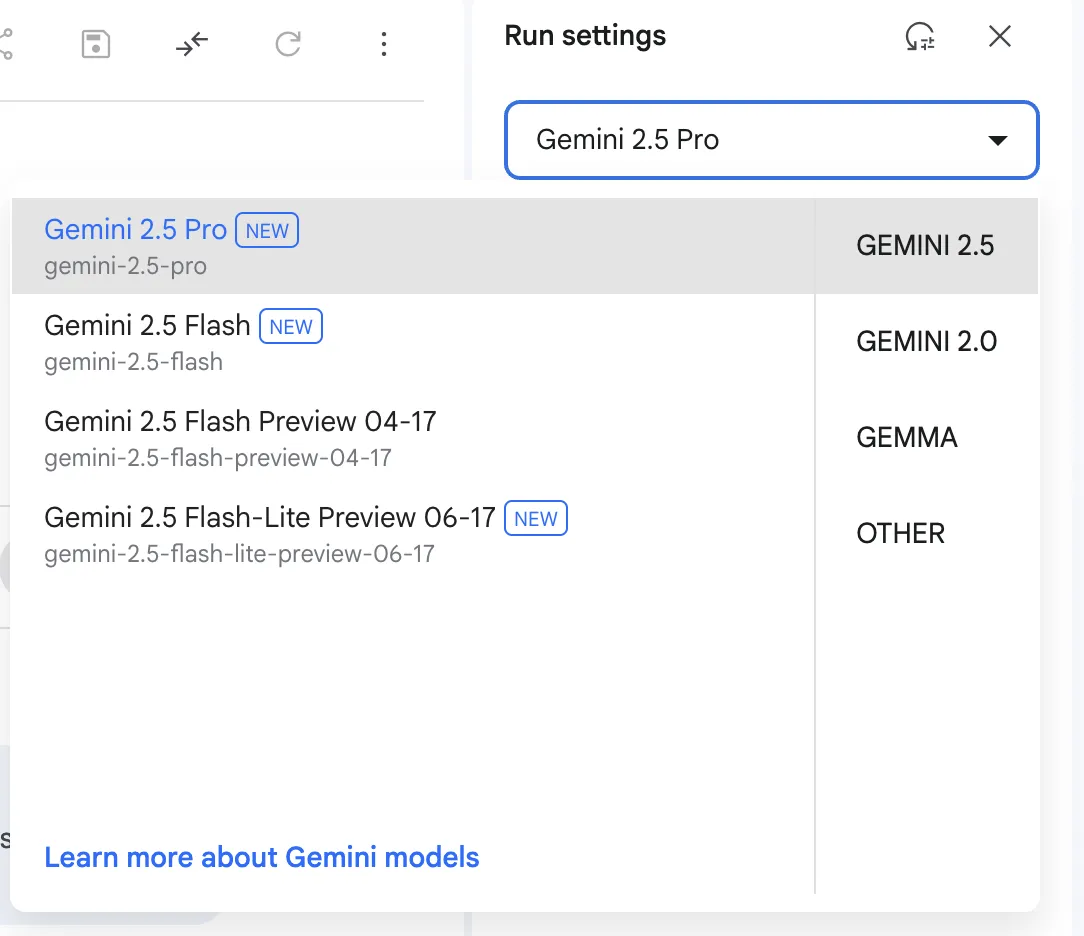Viewport: 1084px width, 936px height.
Task: Click the NEW badge beside Flash-Lite Preview 06-17
Action: pos(536,518)
